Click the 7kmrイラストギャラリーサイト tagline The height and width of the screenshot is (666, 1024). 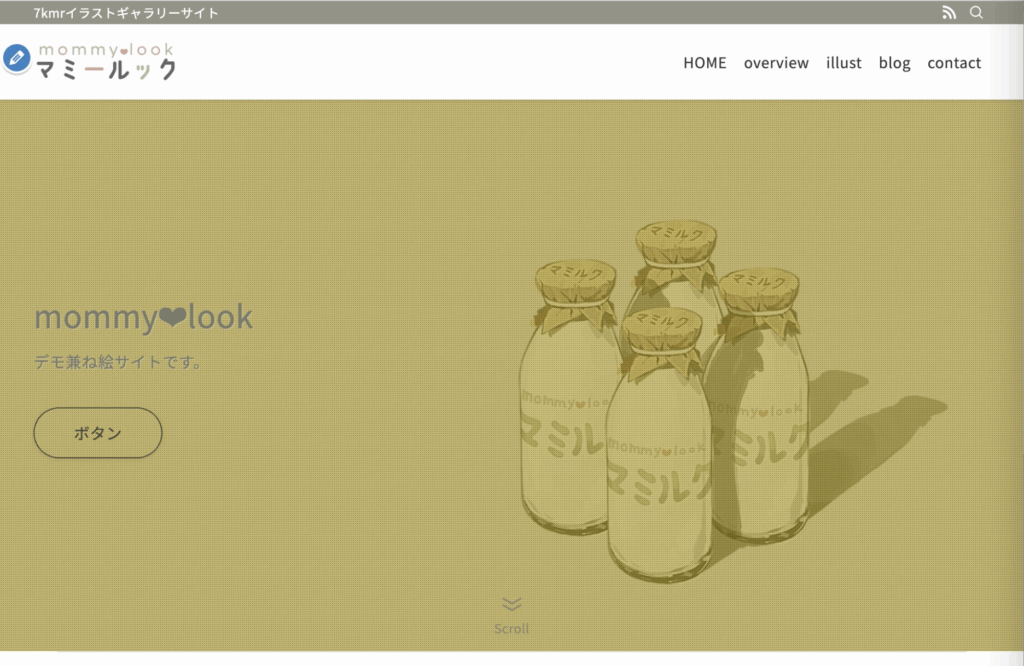[x=126, y=12]
